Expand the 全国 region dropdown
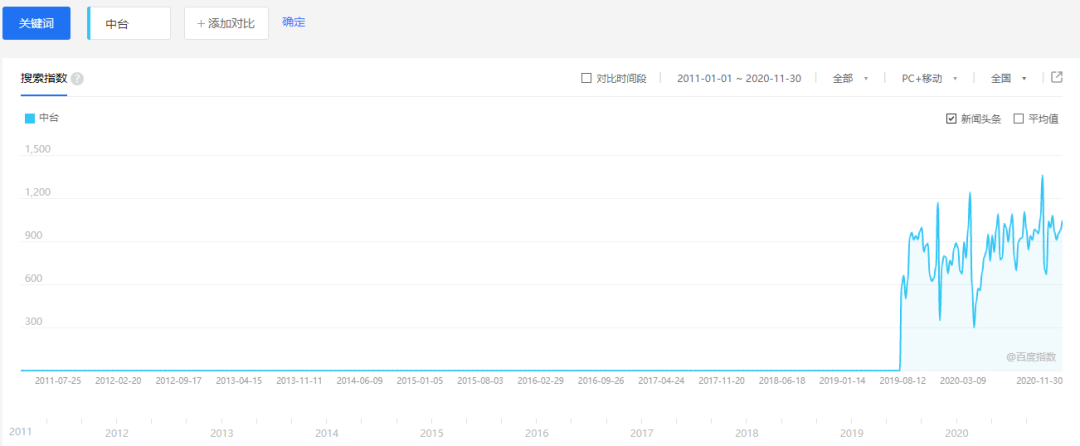This screenshot has width=1080, height=446. (1008, 78)
